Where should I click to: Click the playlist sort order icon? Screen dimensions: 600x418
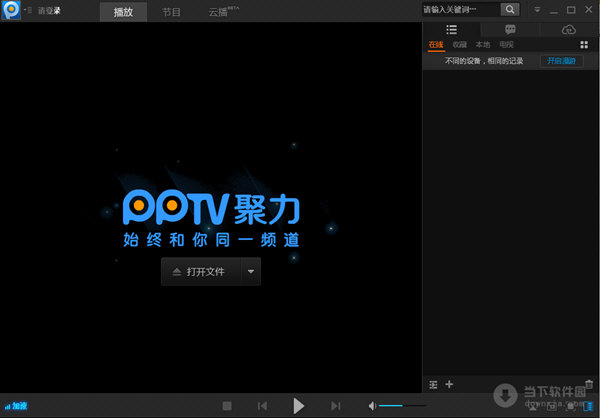click(433, 385)
